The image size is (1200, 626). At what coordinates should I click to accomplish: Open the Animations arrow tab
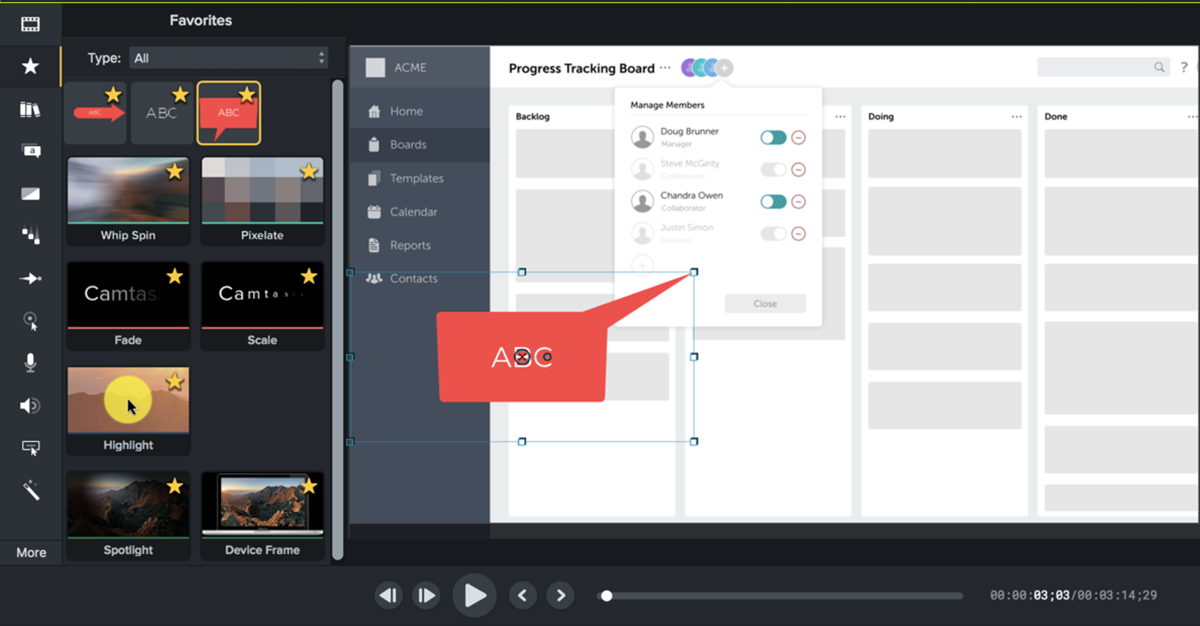click(x=31, y=278)
